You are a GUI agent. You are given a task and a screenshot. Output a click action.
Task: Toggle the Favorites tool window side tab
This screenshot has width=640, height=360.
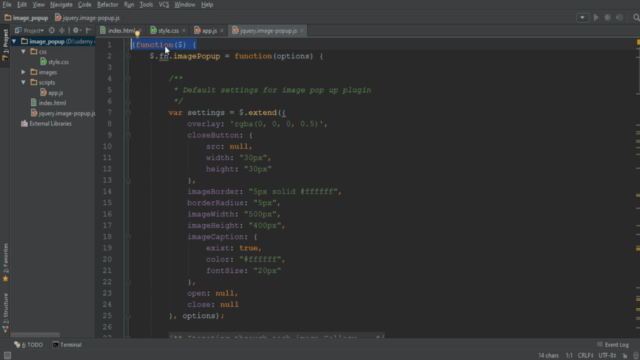tap(5, 262)
